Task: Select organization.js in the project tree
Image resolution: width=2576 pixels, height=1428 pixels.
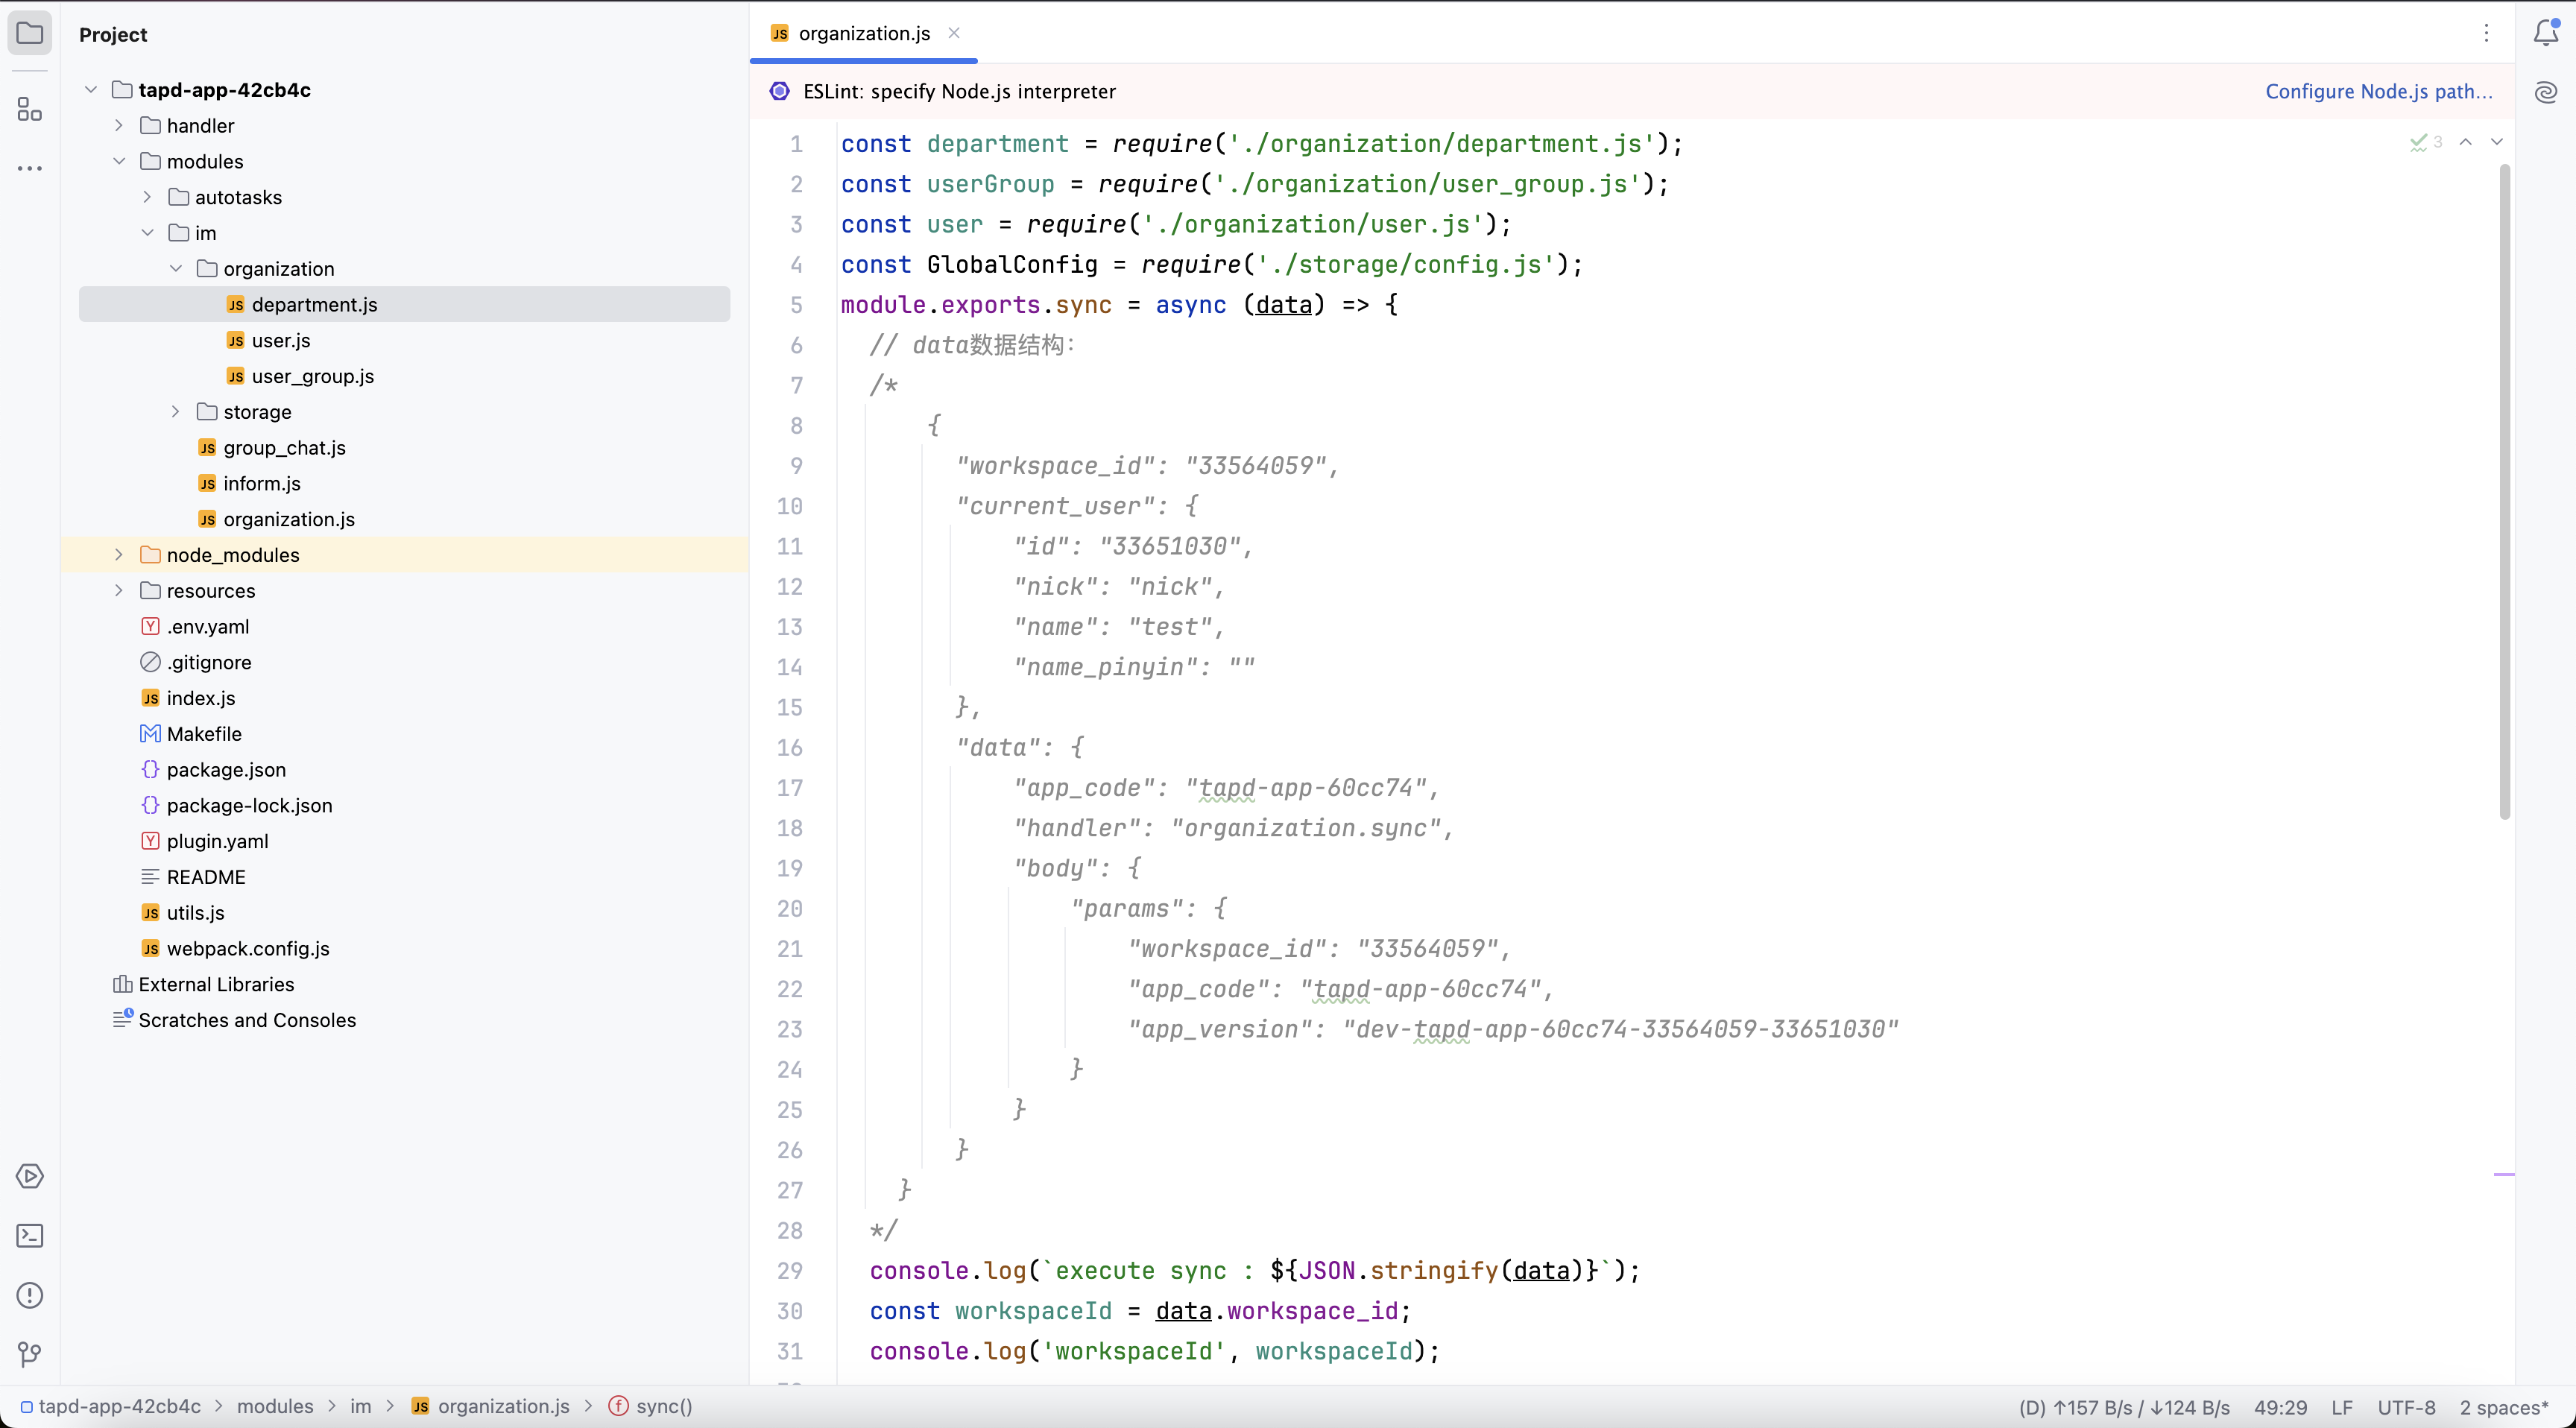Action: [289, 519]
